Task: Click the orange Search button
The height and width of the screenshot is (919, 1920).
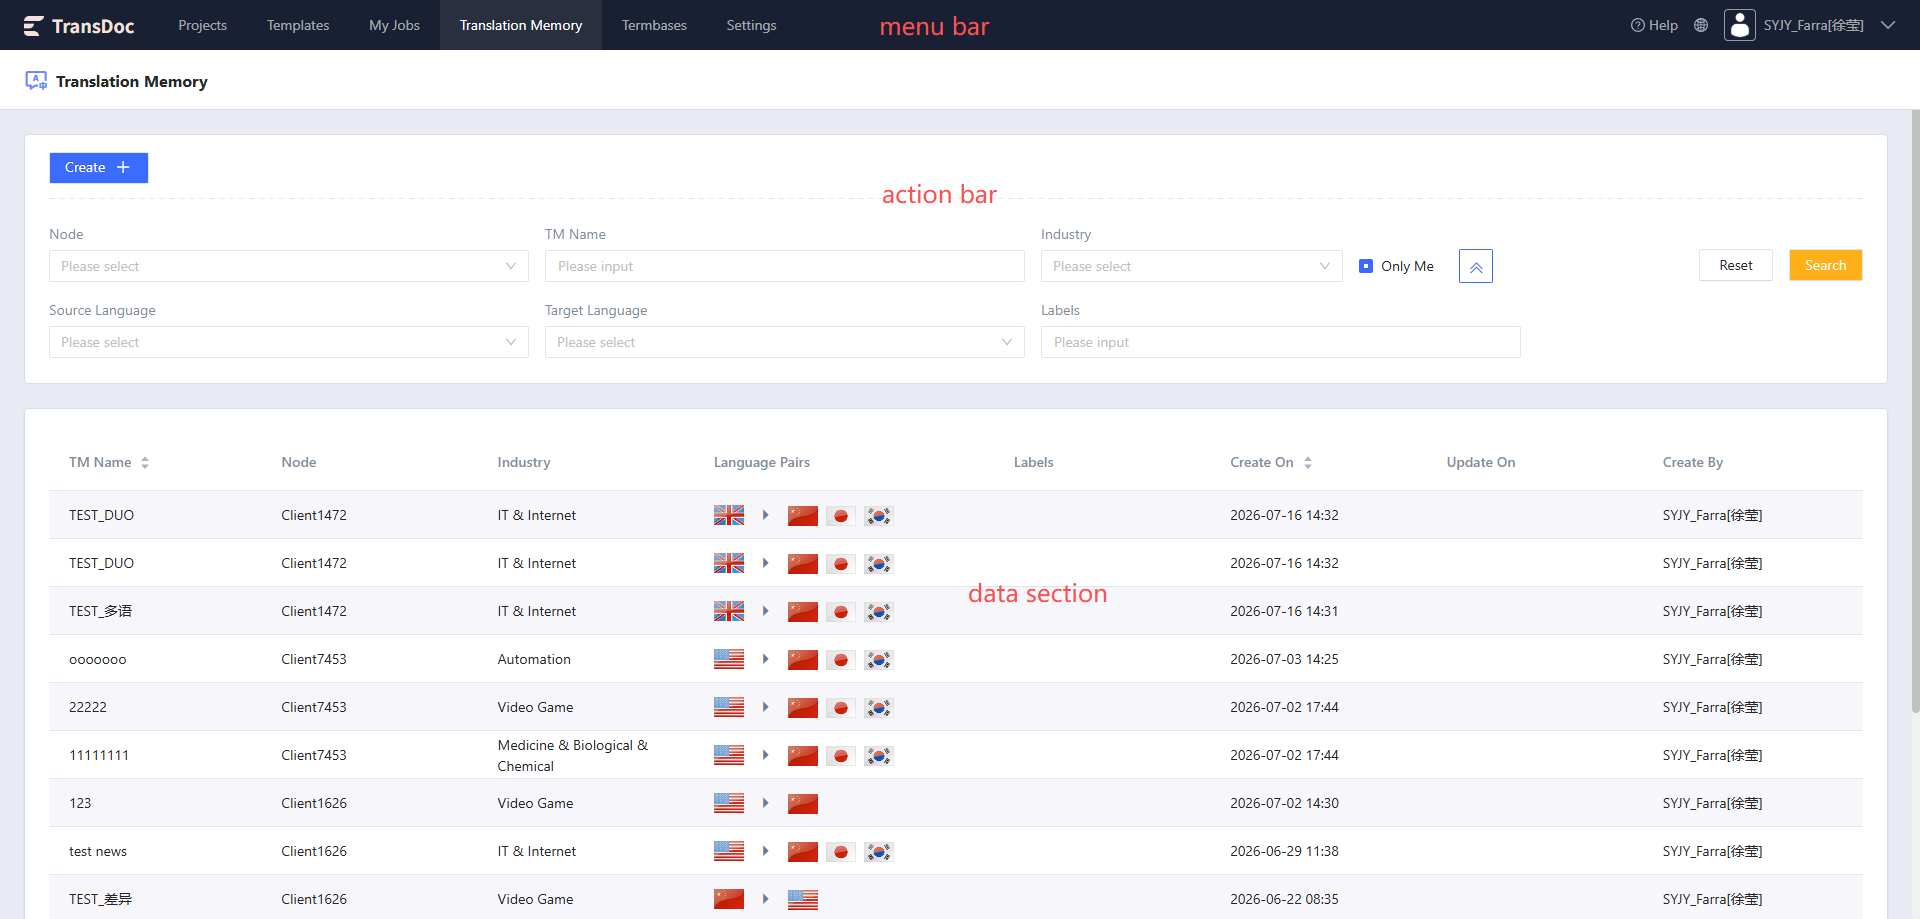Action: click(1826, 265)
